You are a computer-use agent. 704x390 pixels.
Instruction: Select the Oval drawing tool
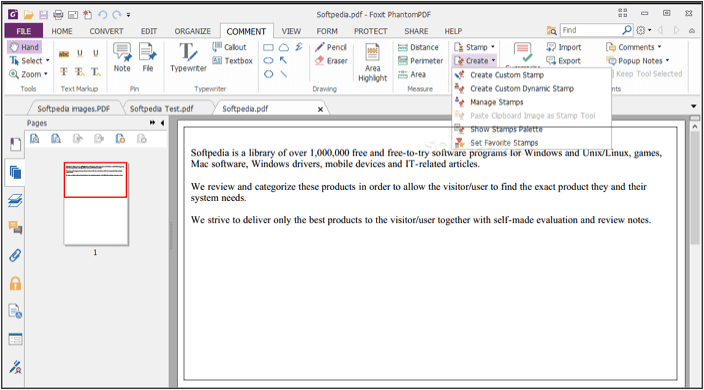click(268, 61)
